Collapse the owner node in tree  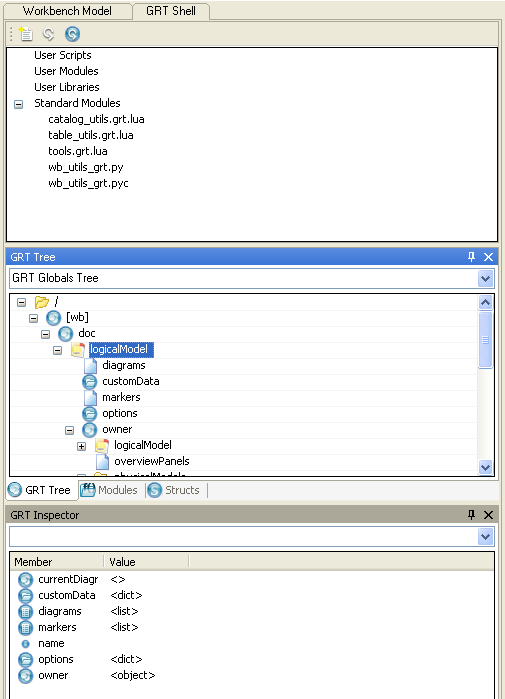coord(70,431)
